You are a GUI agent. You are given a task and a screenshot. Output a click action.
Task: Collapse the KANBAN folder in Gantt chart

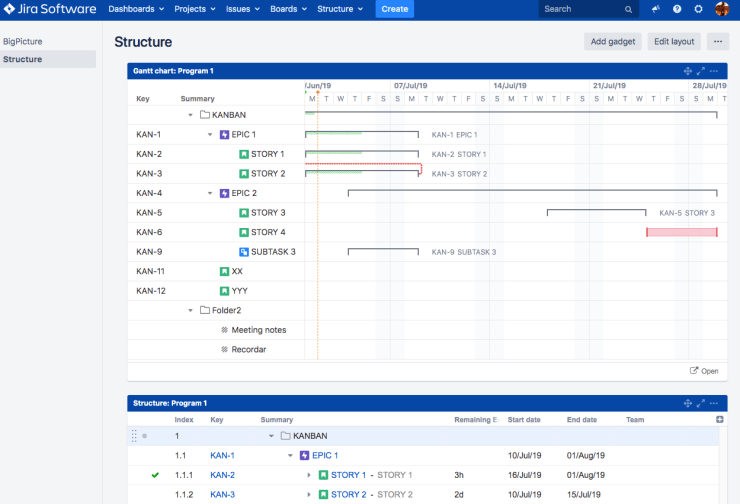pyautogui.click(x=191, y=115)
